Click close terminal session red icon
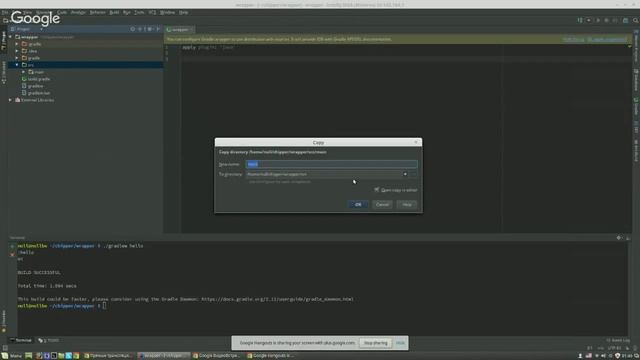This screenshot has height=360, width=640. pyautogui.click(x=12, y=254)
